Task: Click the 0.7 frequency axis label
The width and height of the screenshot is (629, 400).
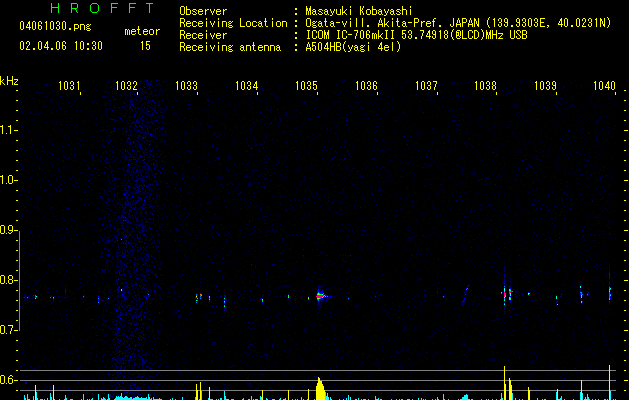Action: (8, 330)
